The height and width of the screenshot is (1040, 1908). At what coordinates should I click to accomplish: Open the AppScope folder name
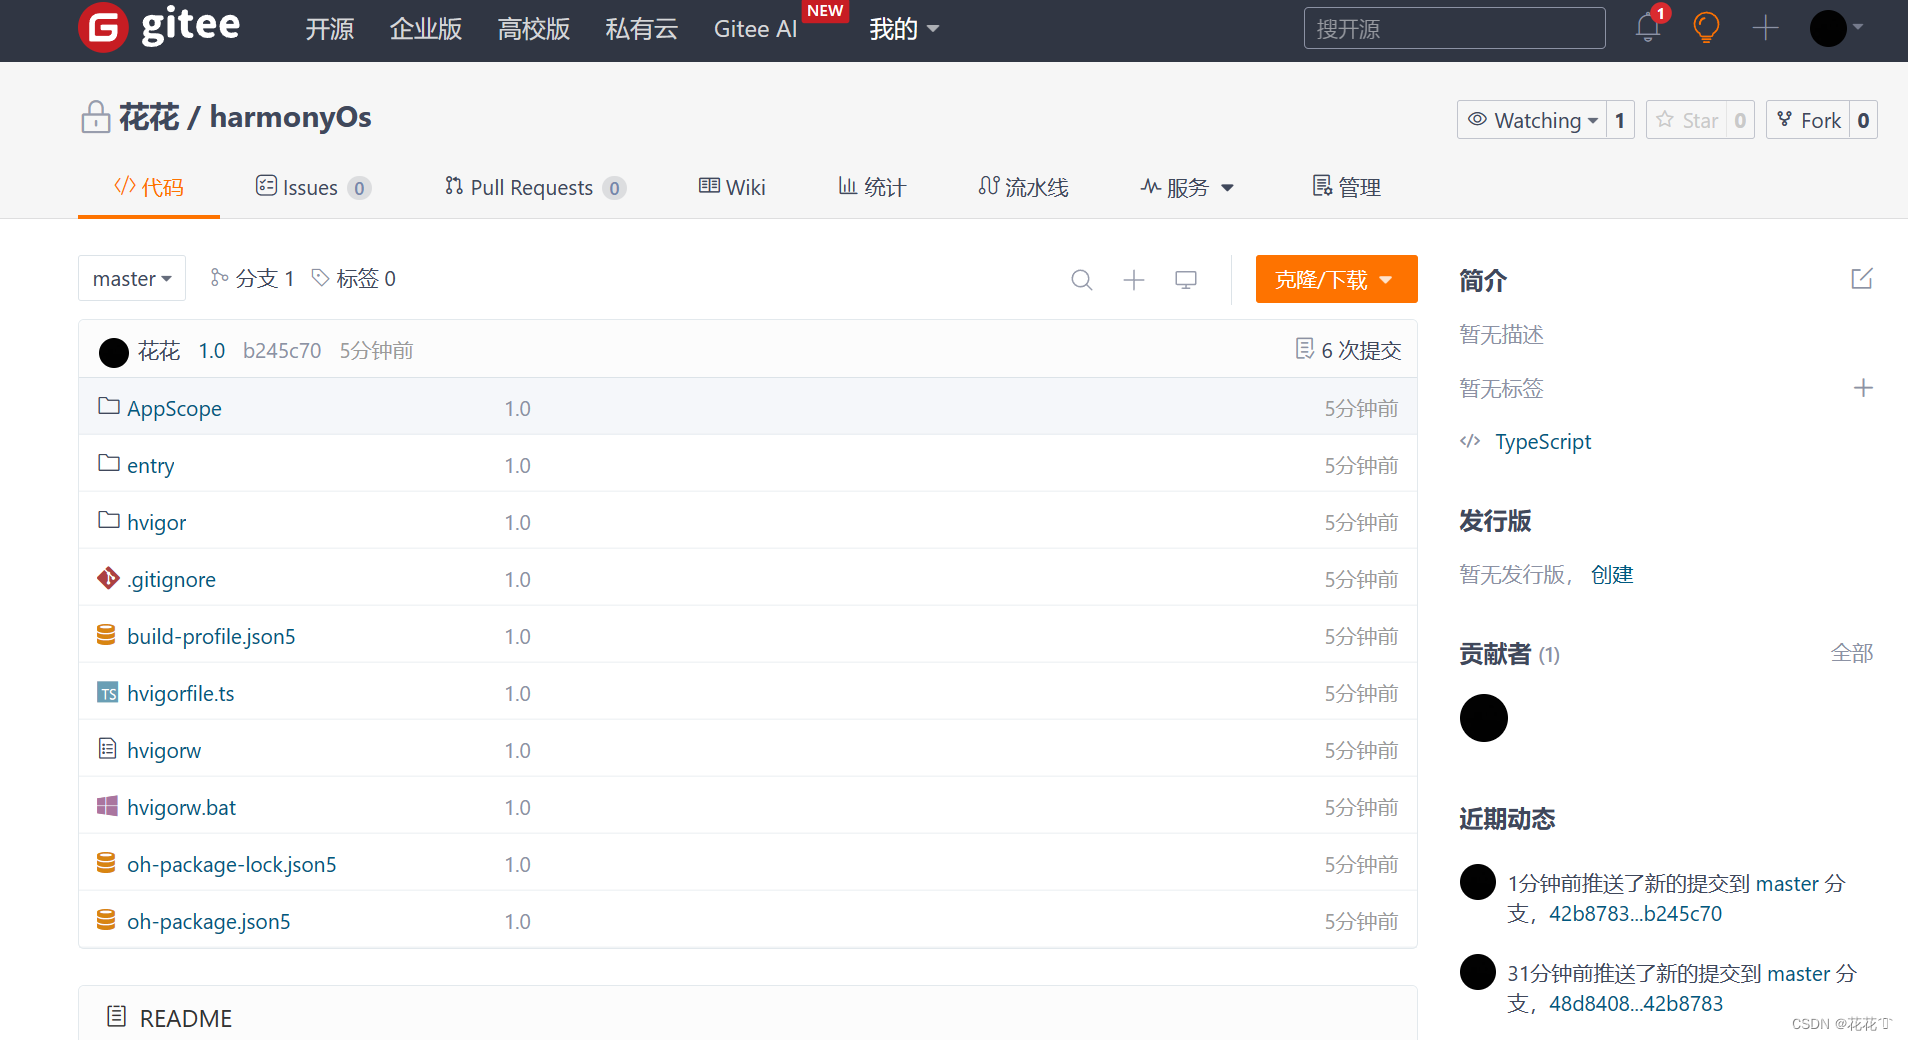click(x=174, y=409)
